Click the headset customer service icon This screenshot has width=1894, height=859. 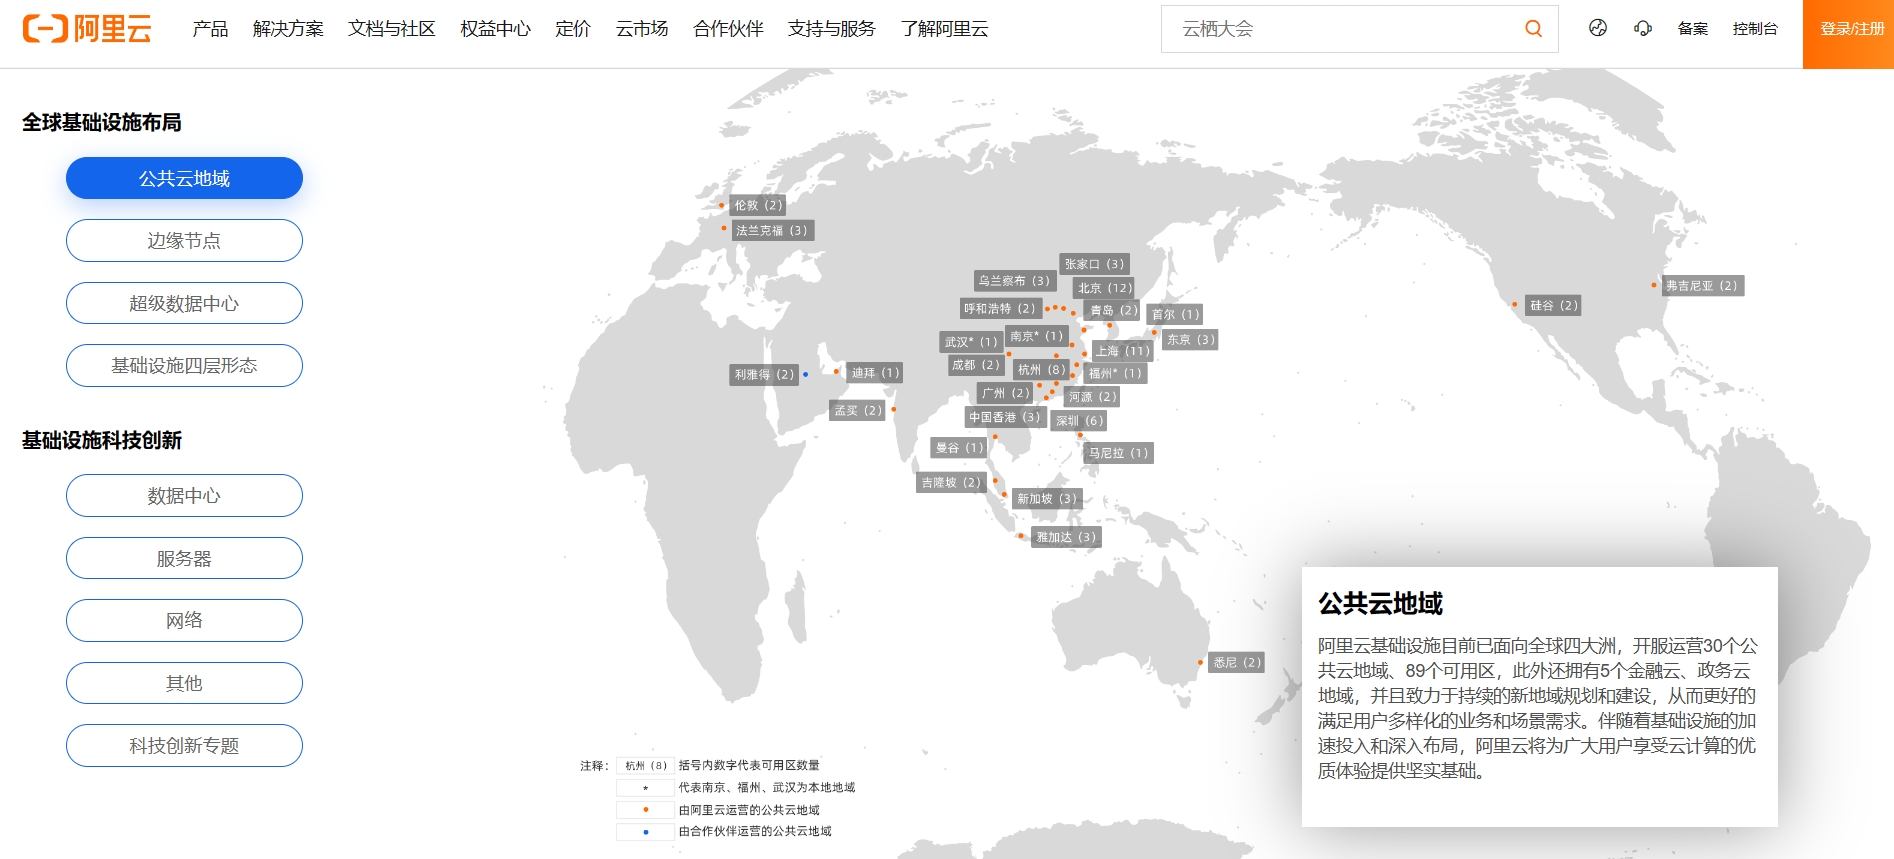point(1642,28)
